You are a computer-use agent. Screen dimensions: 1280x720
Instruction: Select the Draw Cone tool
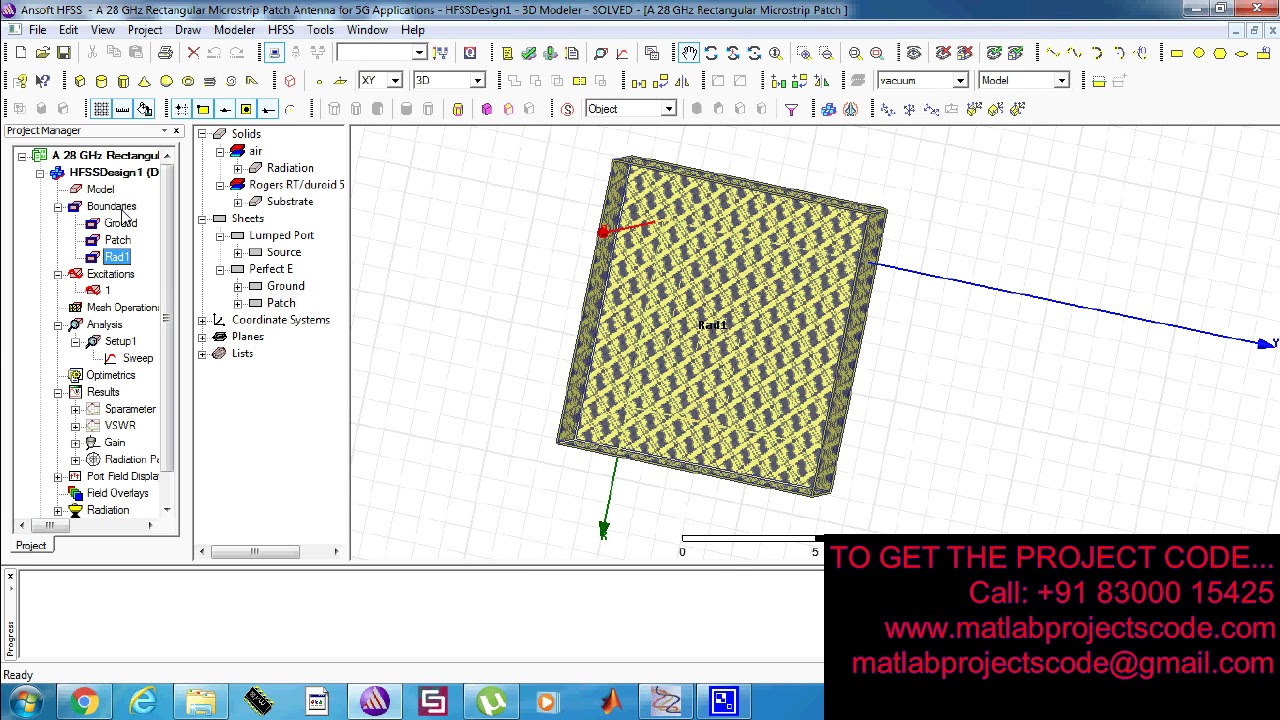(x=144, y=81)
